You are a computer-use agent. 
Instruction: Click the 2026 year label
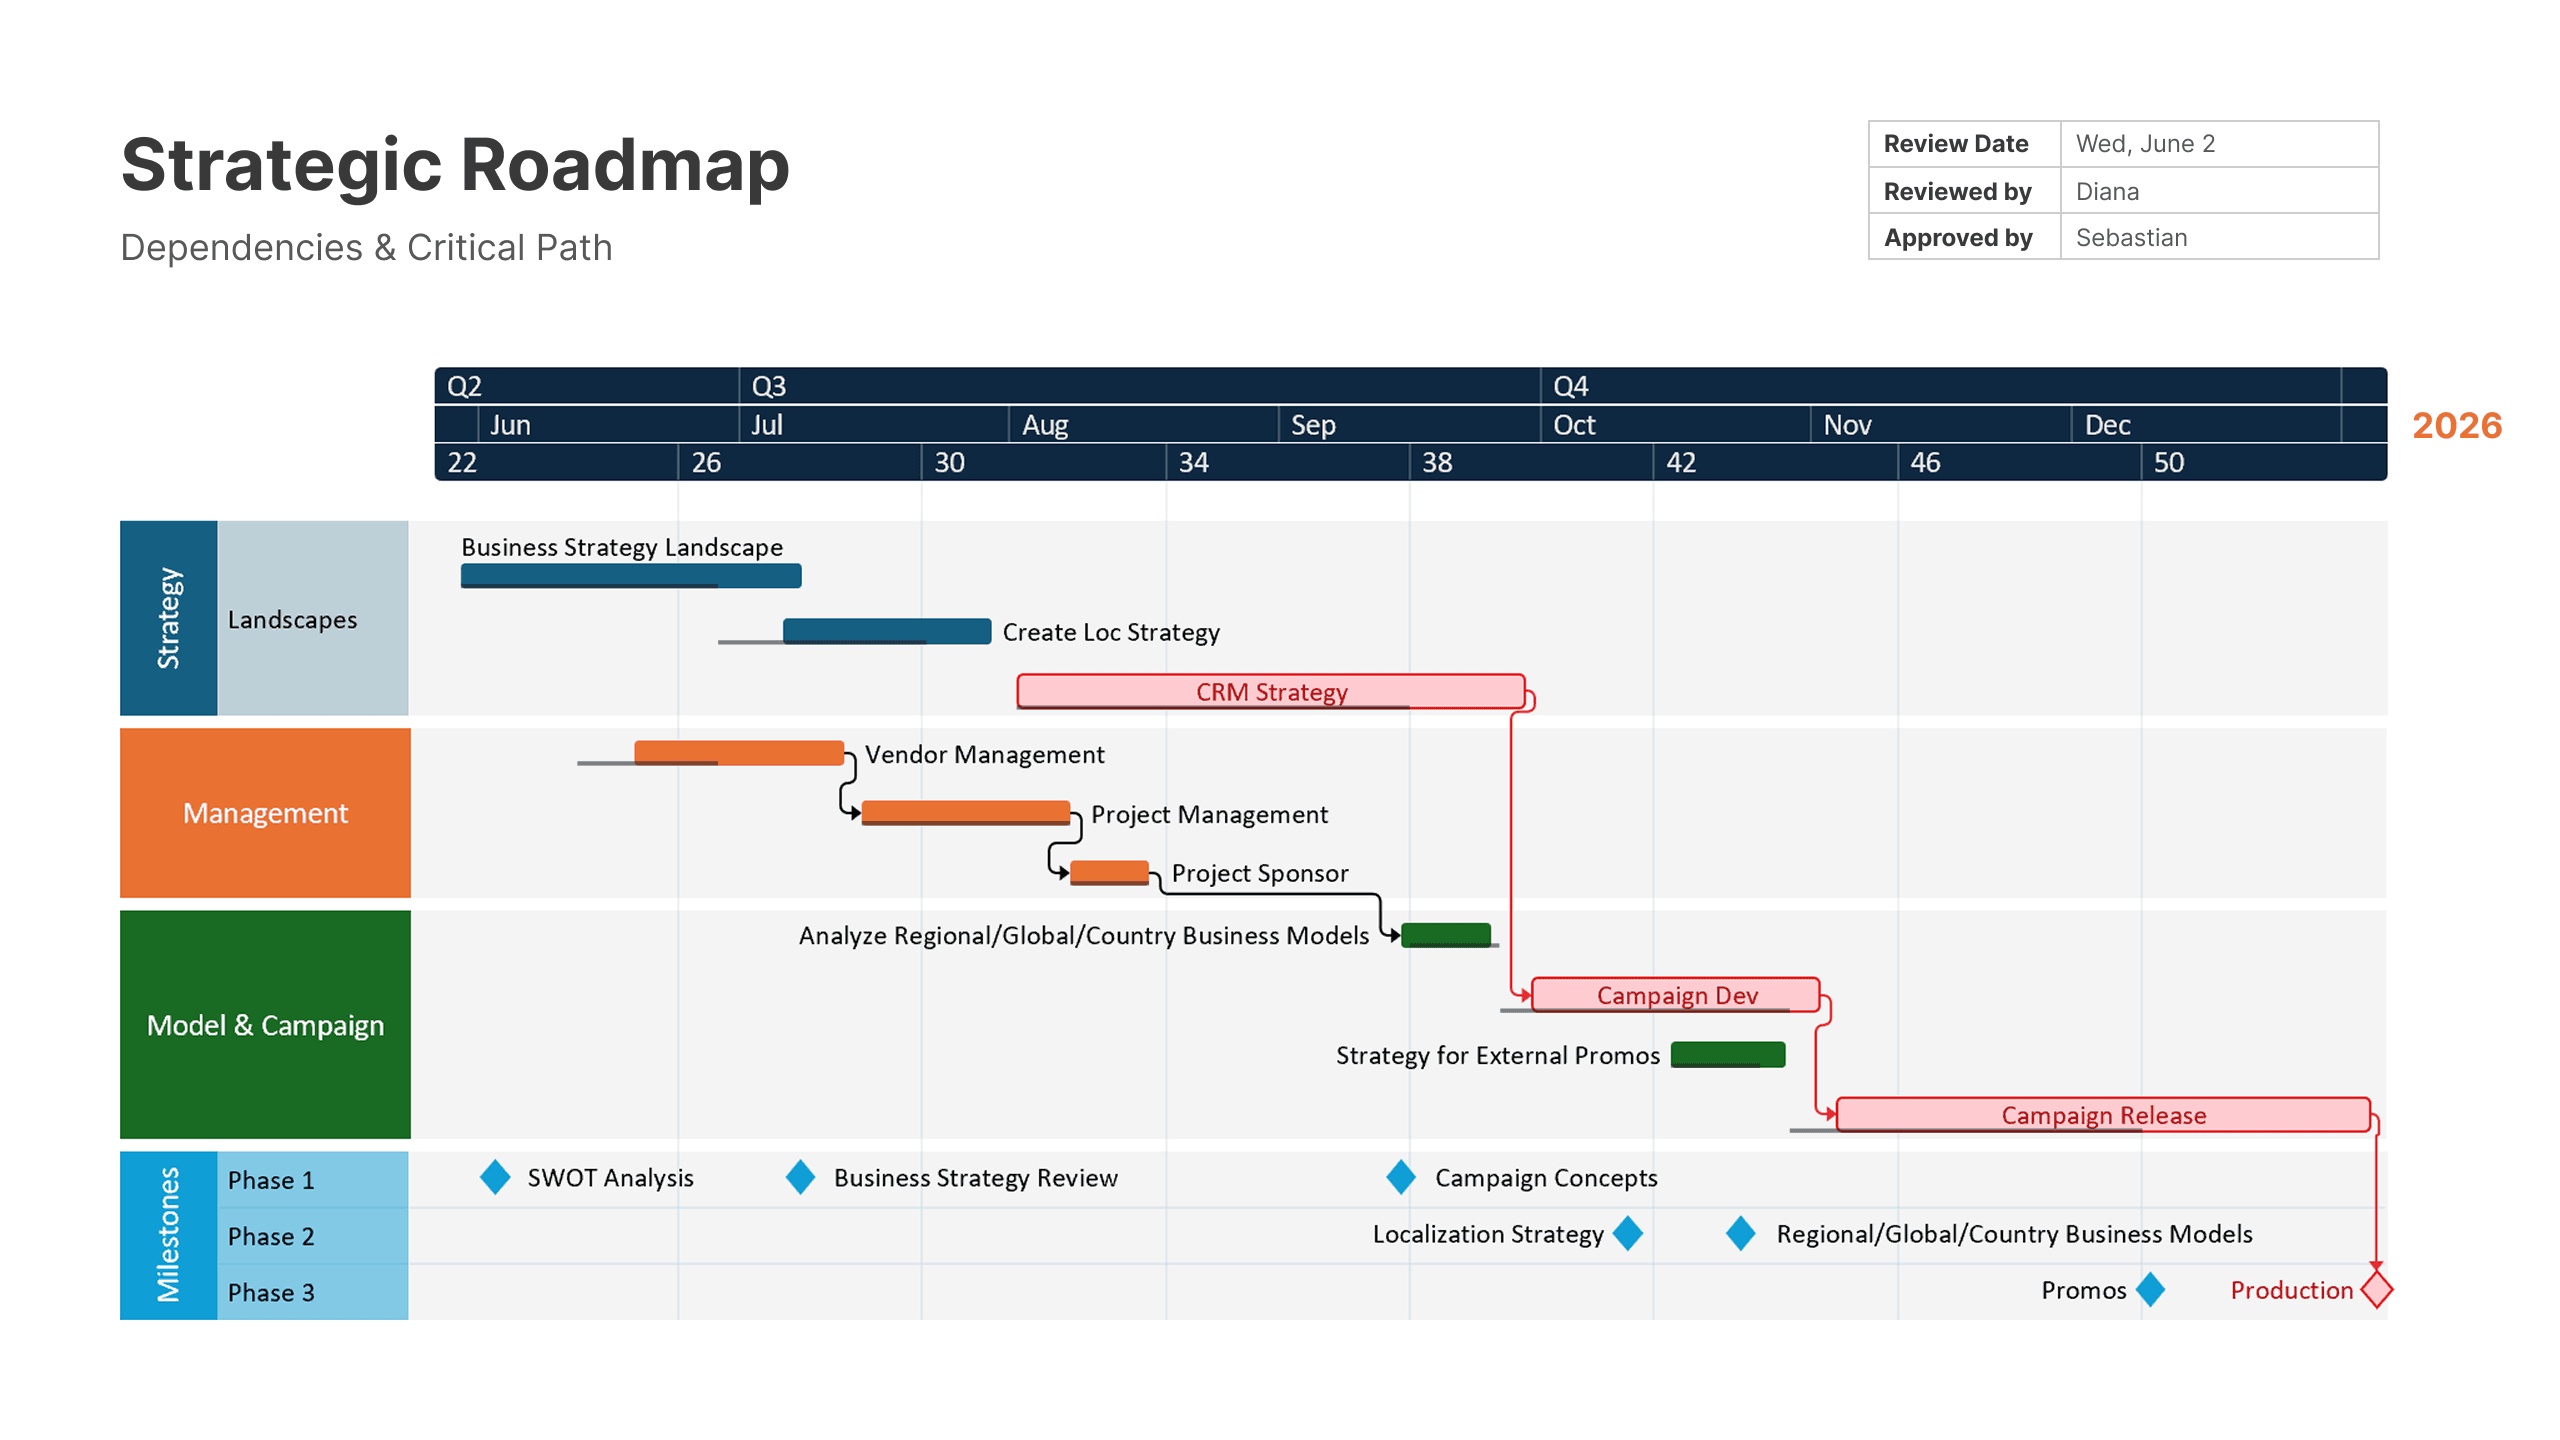[2456, 426]
